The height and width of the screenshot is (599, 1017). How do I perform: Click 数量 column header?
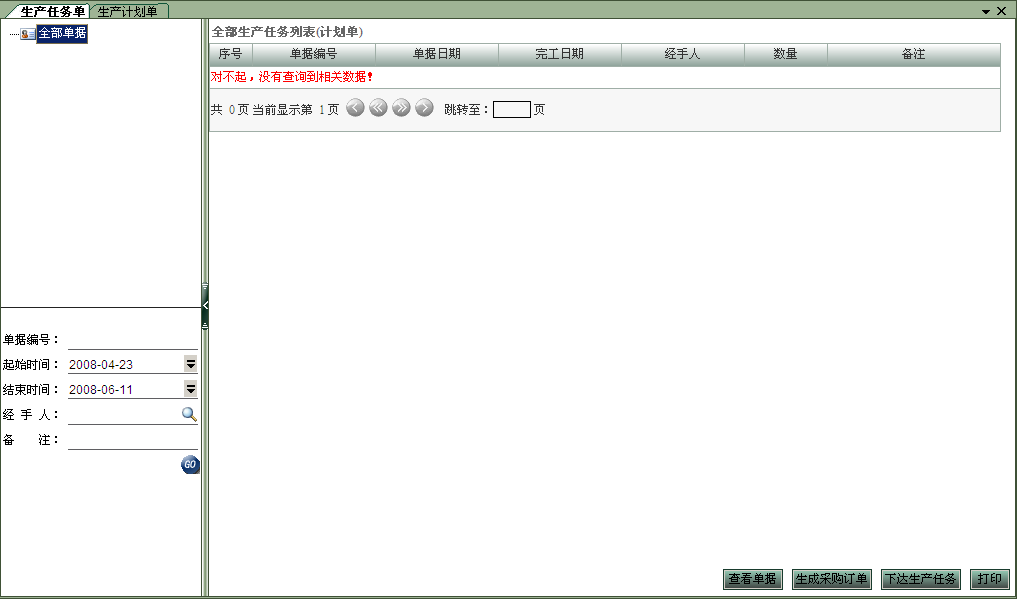(786, 54)
